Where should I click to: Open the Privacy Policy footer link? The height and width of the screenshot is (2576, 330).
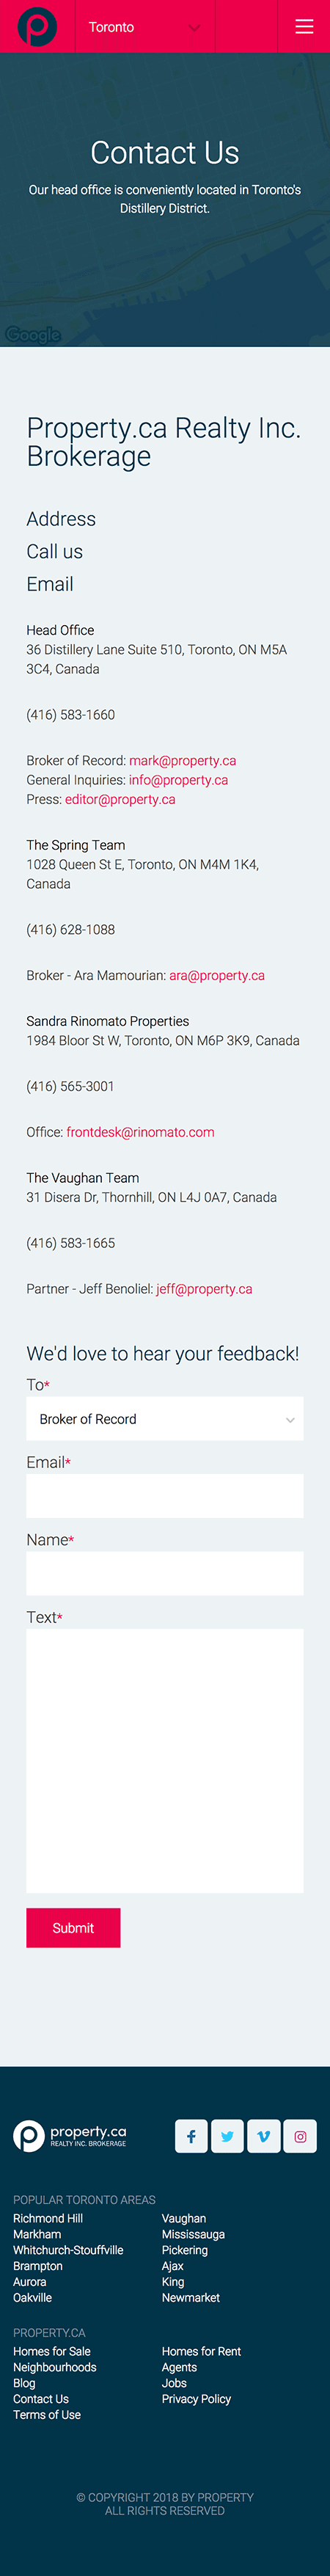pyautogui.click(x=196, y=2398)
